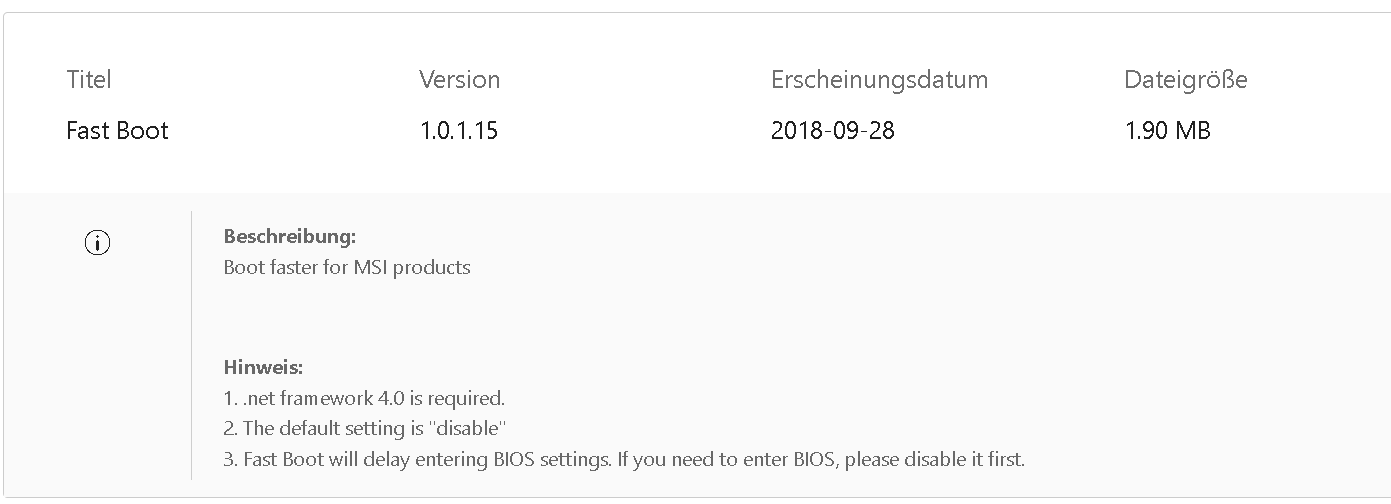The image size is (1391, 504).
Task: Click the default setting note line
Action: click(365, 429)
